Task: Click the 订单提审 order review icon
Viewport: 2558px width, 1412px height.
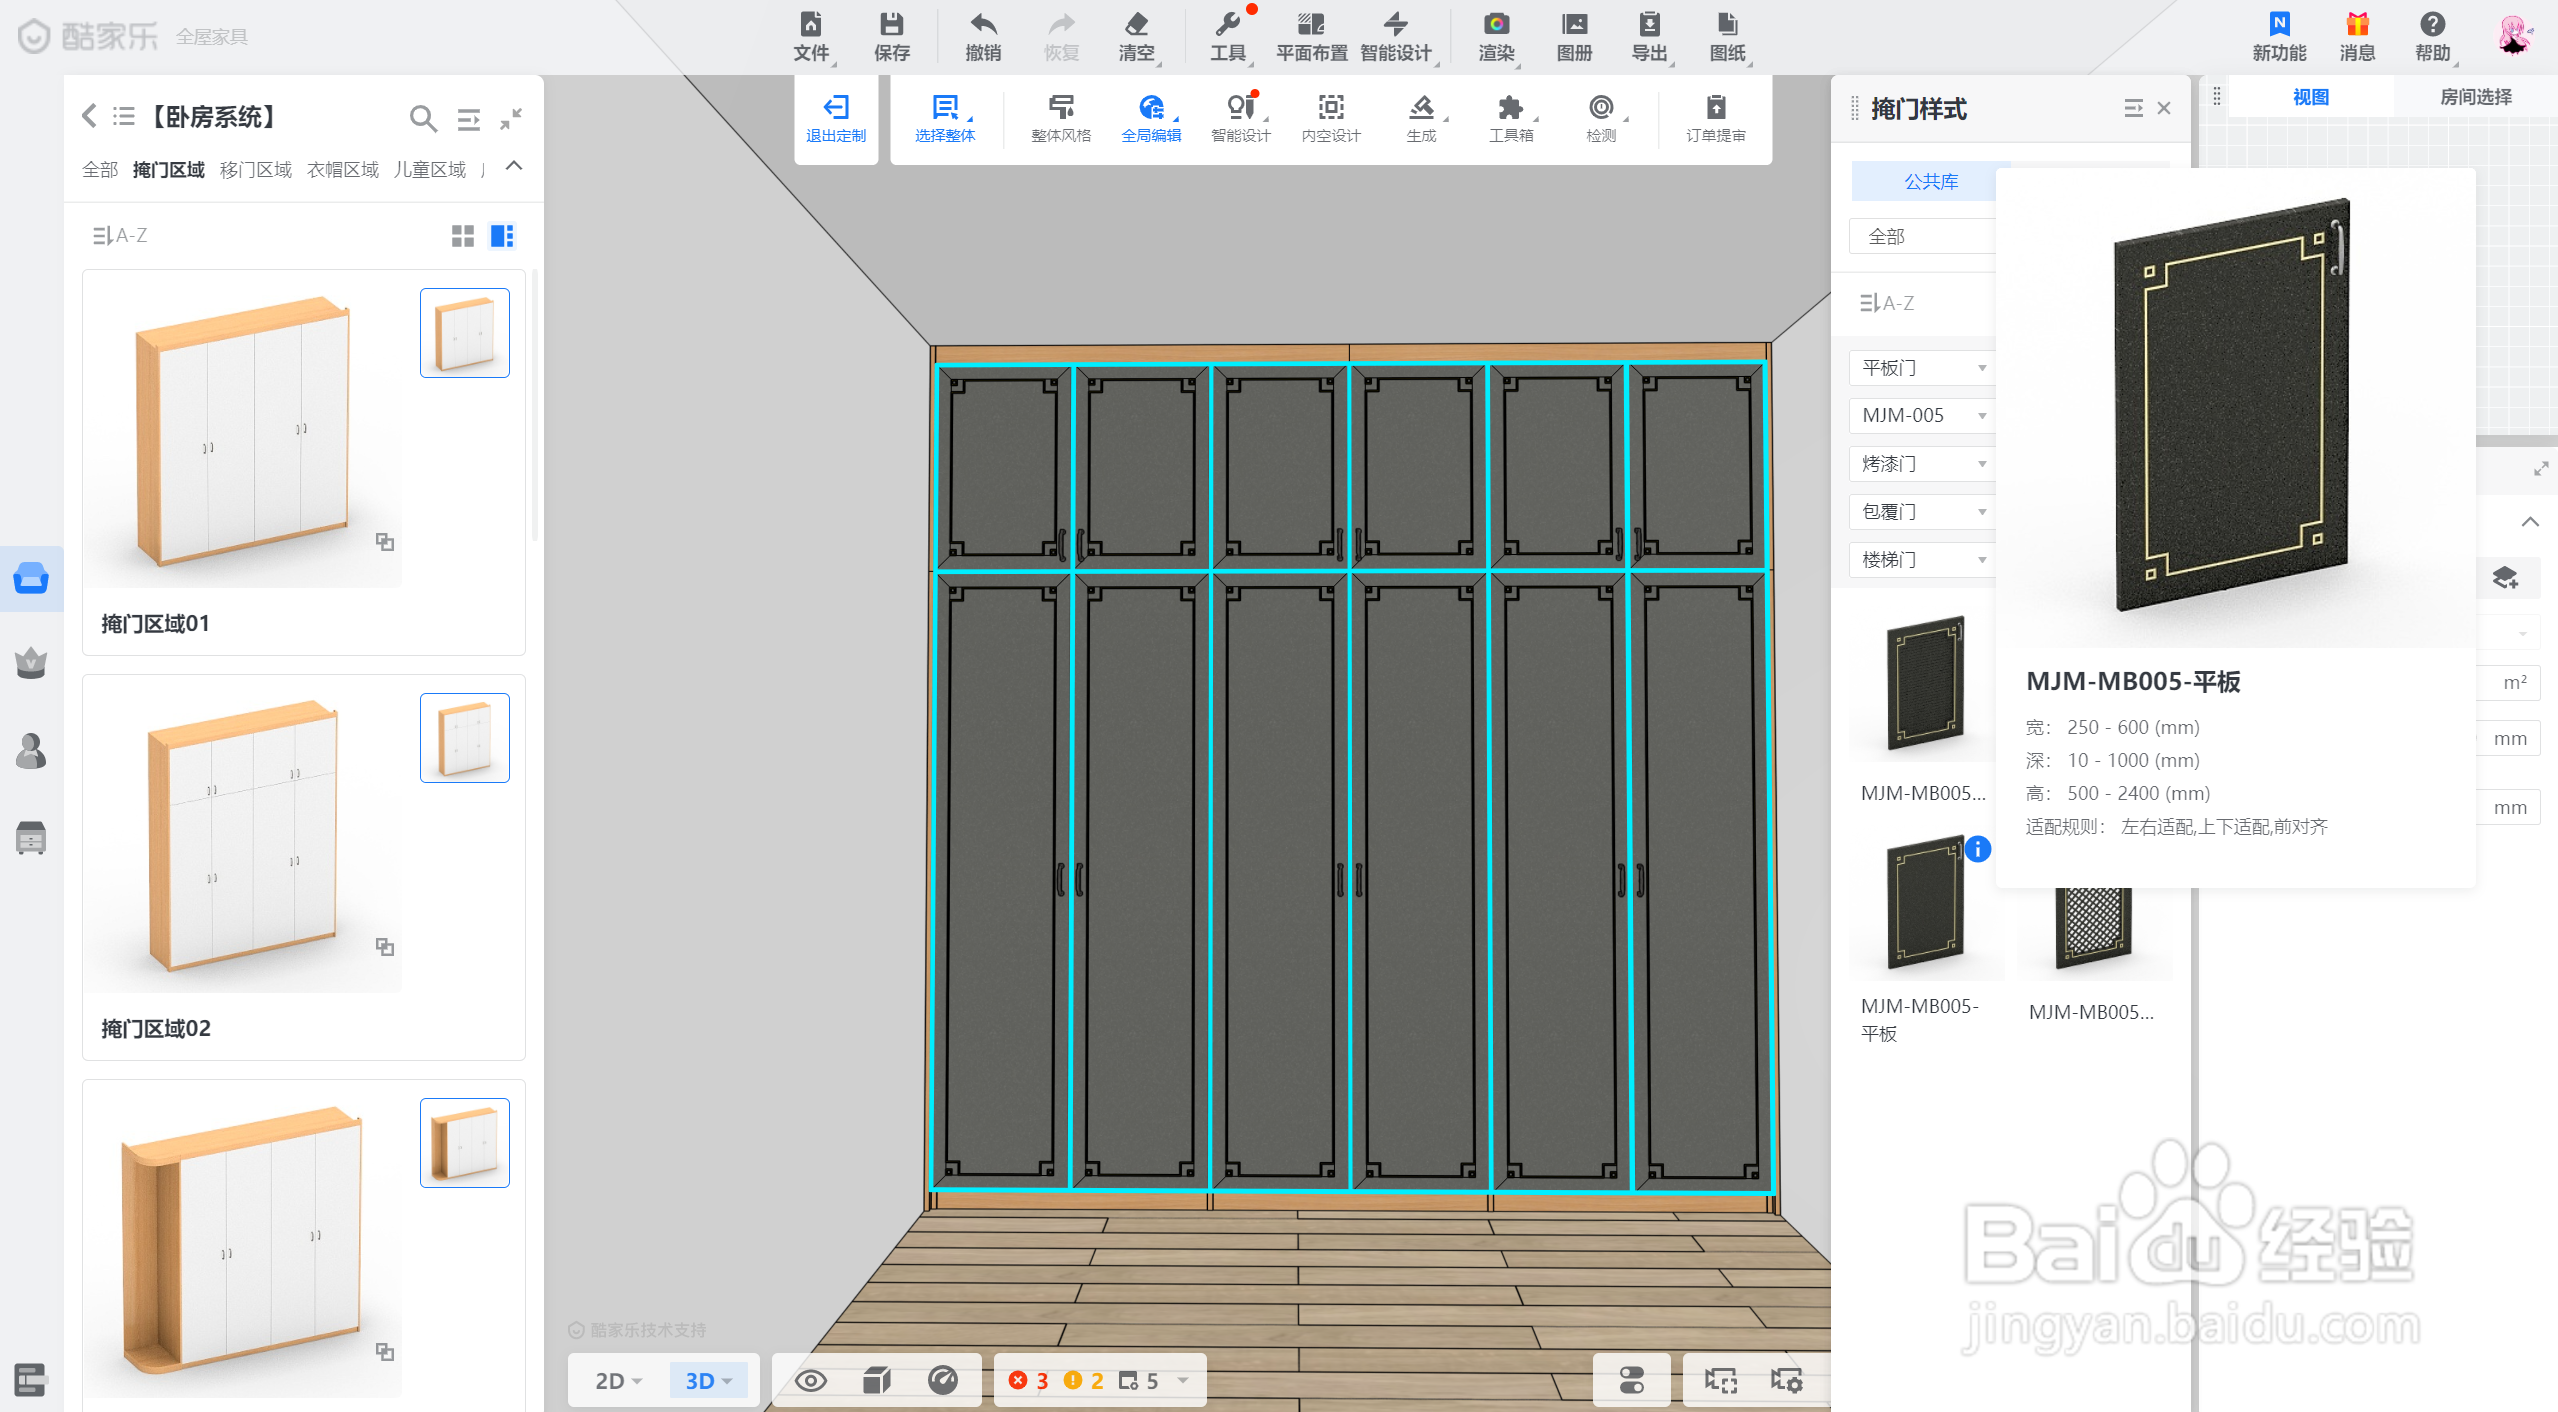Action: click(x=1714, y=118)
